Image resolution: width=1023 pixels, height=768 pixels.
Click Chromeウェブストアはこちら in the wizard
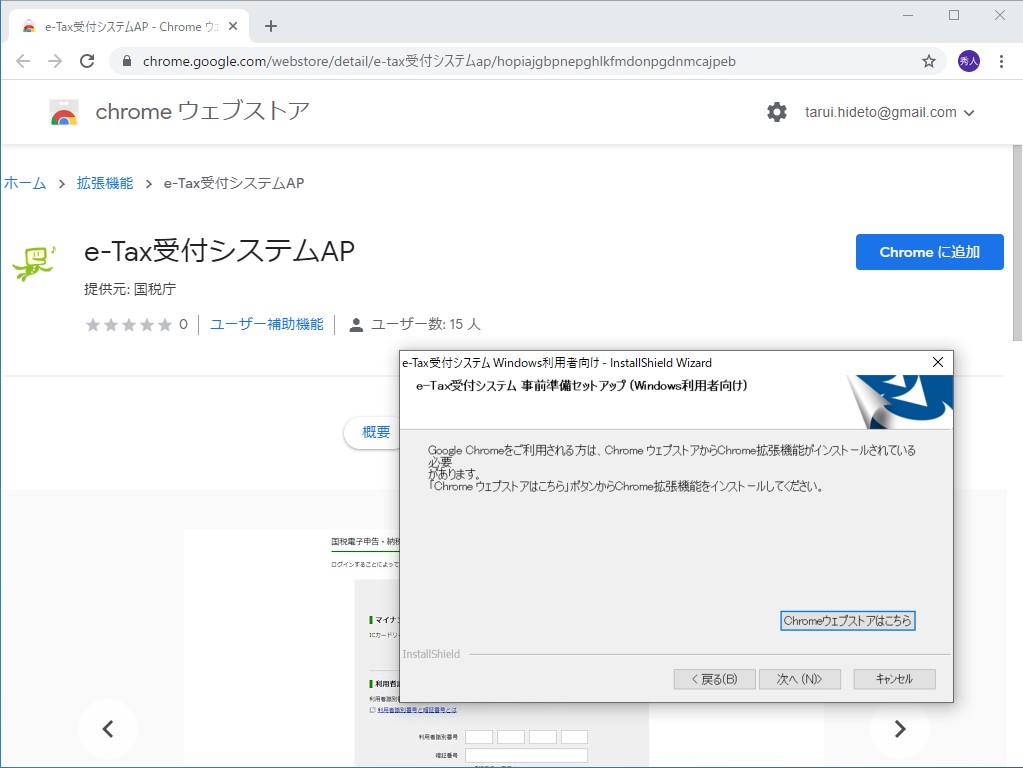coord(847,620)
